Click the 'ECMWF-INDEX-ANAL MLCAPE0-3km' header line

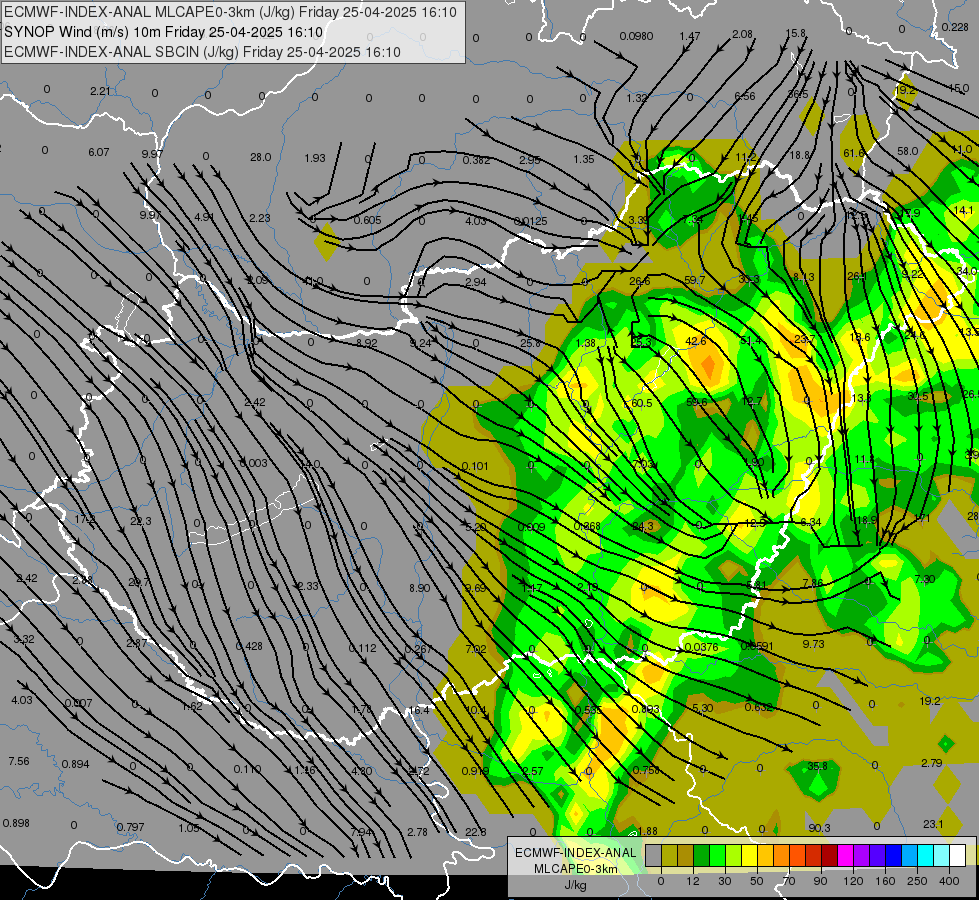click(230, 12)
